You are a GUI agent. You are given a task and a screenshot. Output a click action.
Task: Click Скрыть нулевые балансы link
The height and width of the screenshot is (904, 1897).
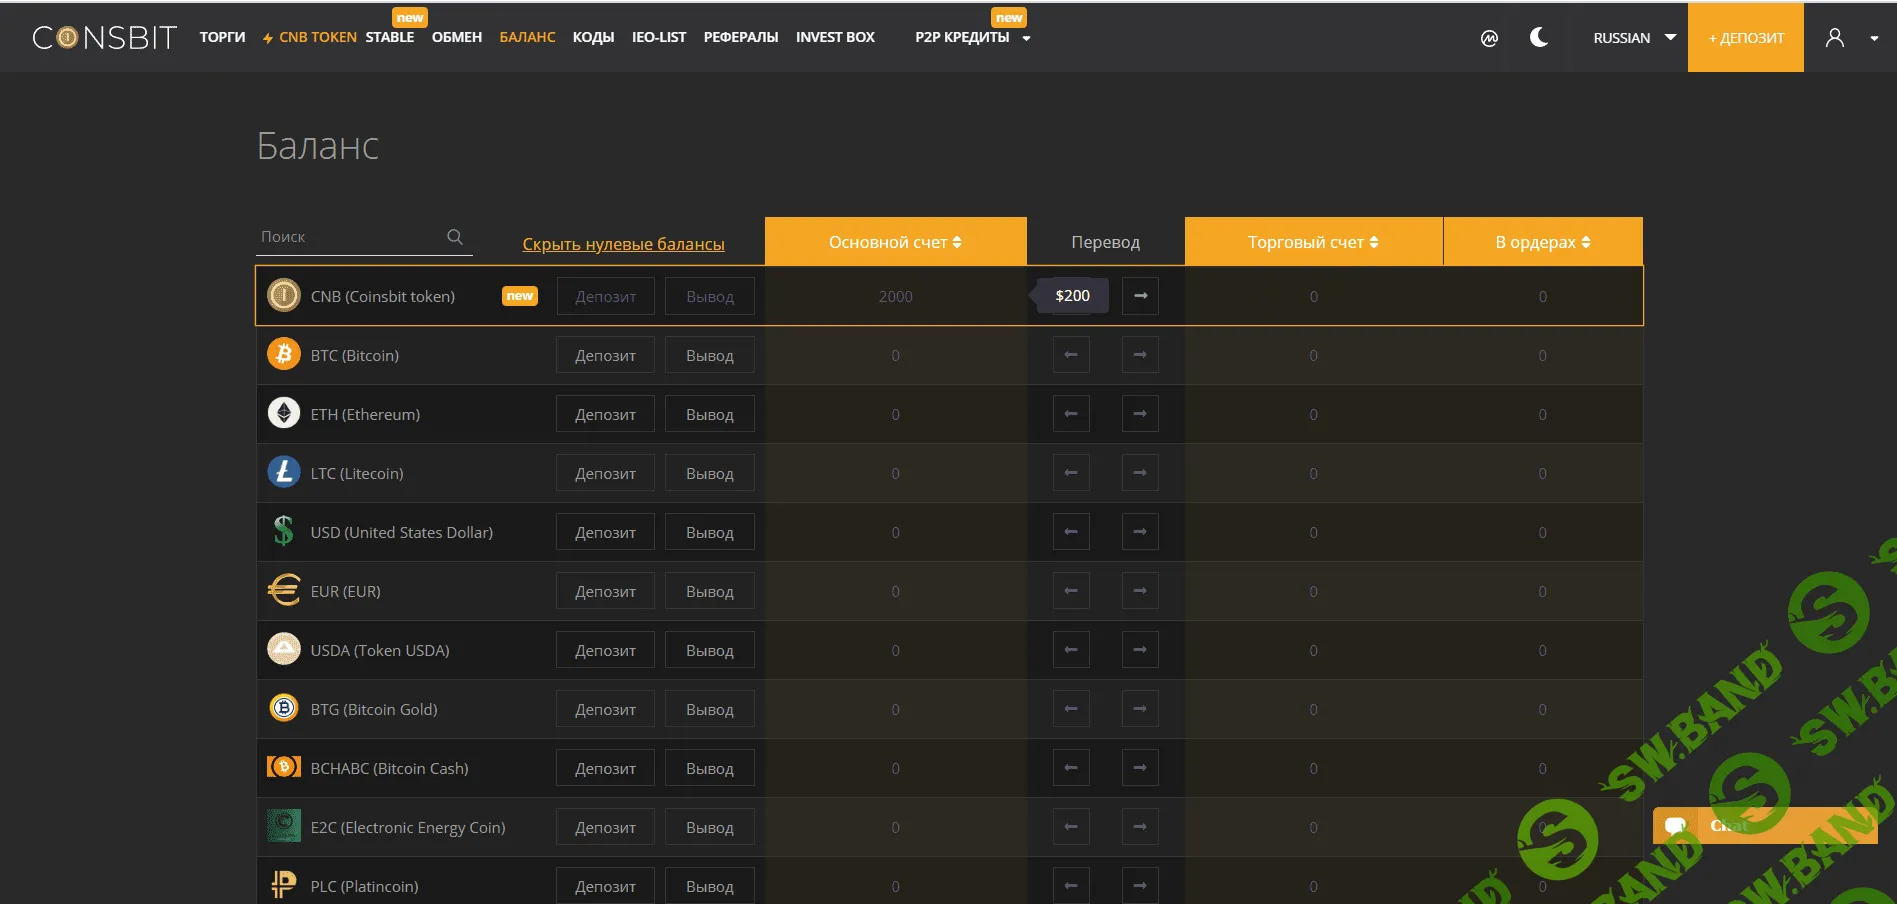click(623, 244)
